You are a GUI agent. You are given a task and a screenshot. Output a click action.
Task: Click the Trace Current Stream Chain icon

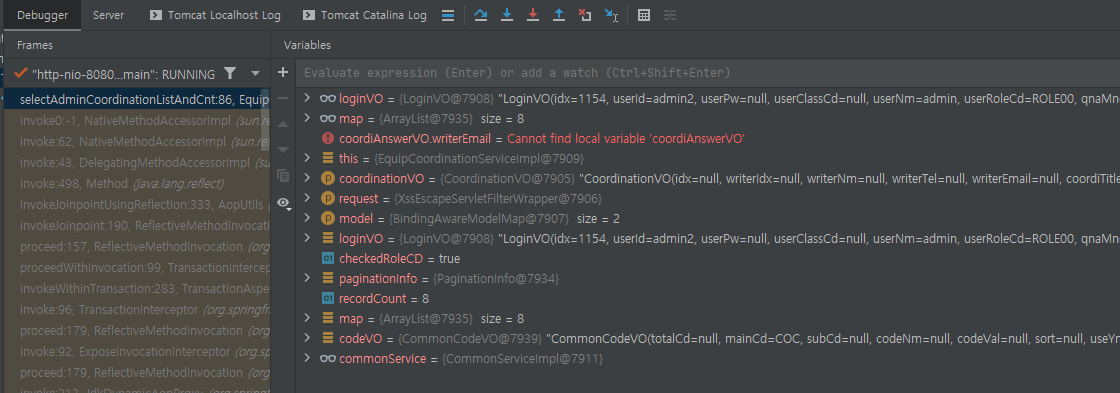pyautogui.click(x=669, y=15)
